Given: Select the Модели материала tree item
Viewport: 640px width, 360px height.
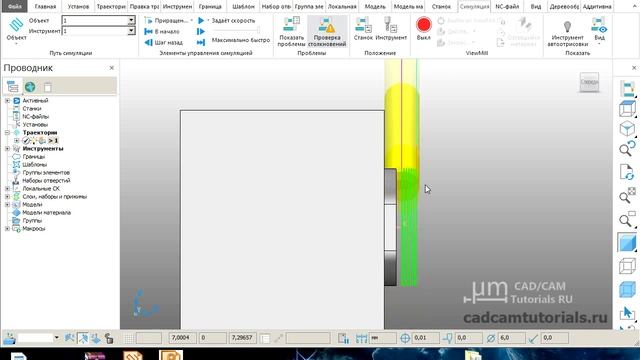Looking at the screenshot, I should tap(46, 213).
